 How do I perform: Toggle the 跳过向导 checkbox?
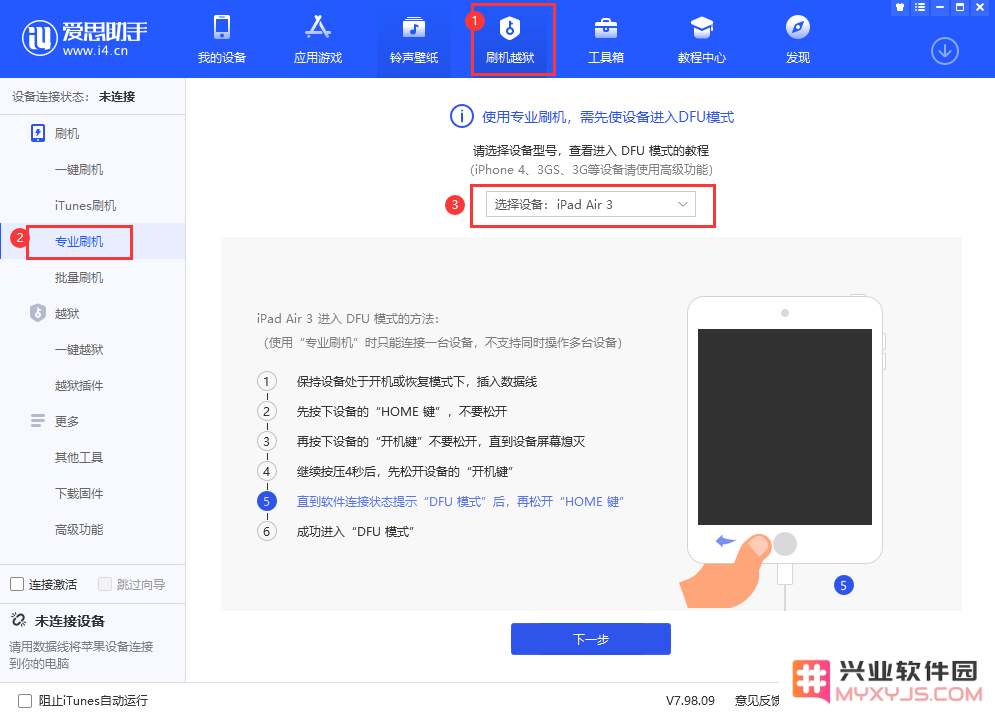click(105, 584)
